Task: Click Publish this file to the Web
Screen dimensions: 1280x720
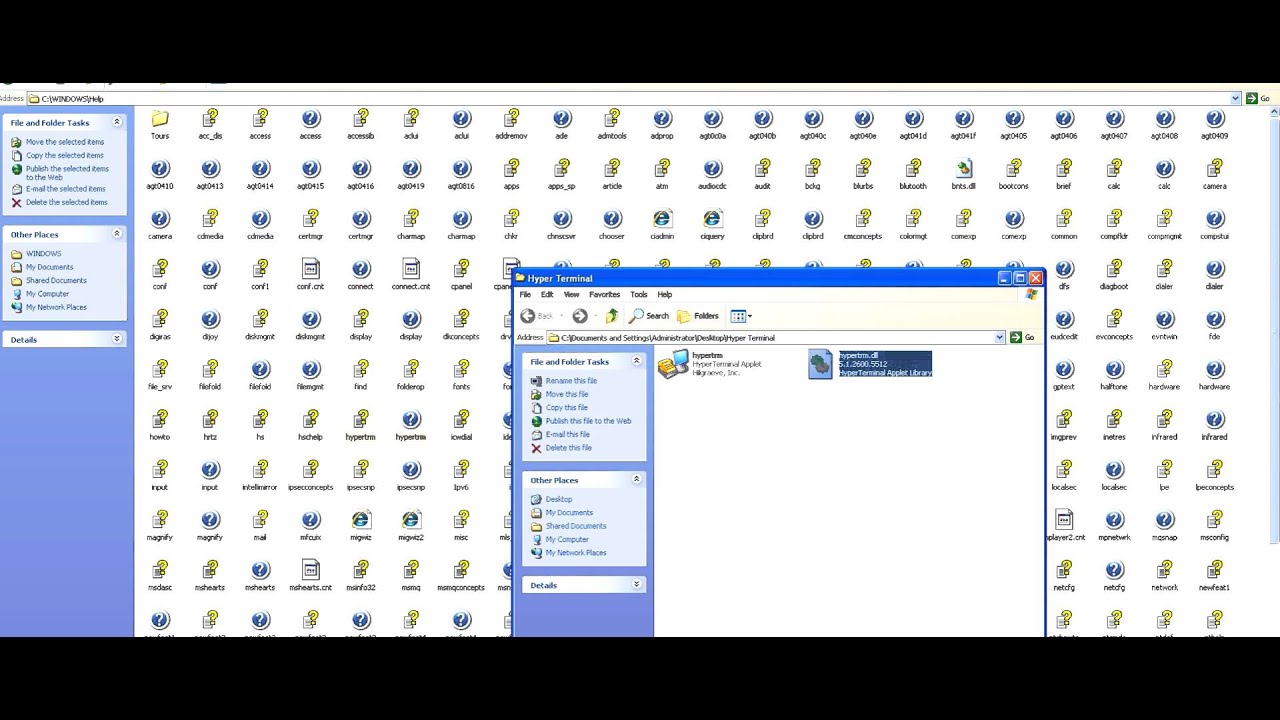Action: coord(588,421)
